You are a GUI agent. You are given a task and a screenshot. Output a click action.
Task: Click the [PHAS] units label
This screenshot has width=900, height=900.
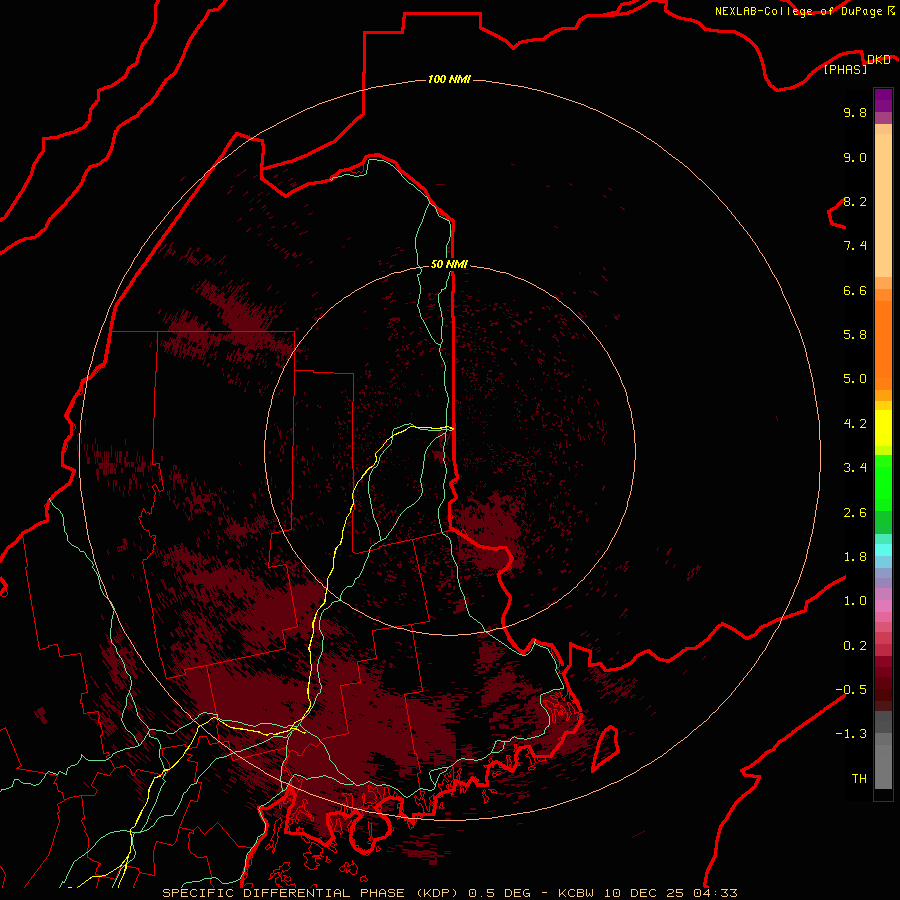tap(845, 70)
